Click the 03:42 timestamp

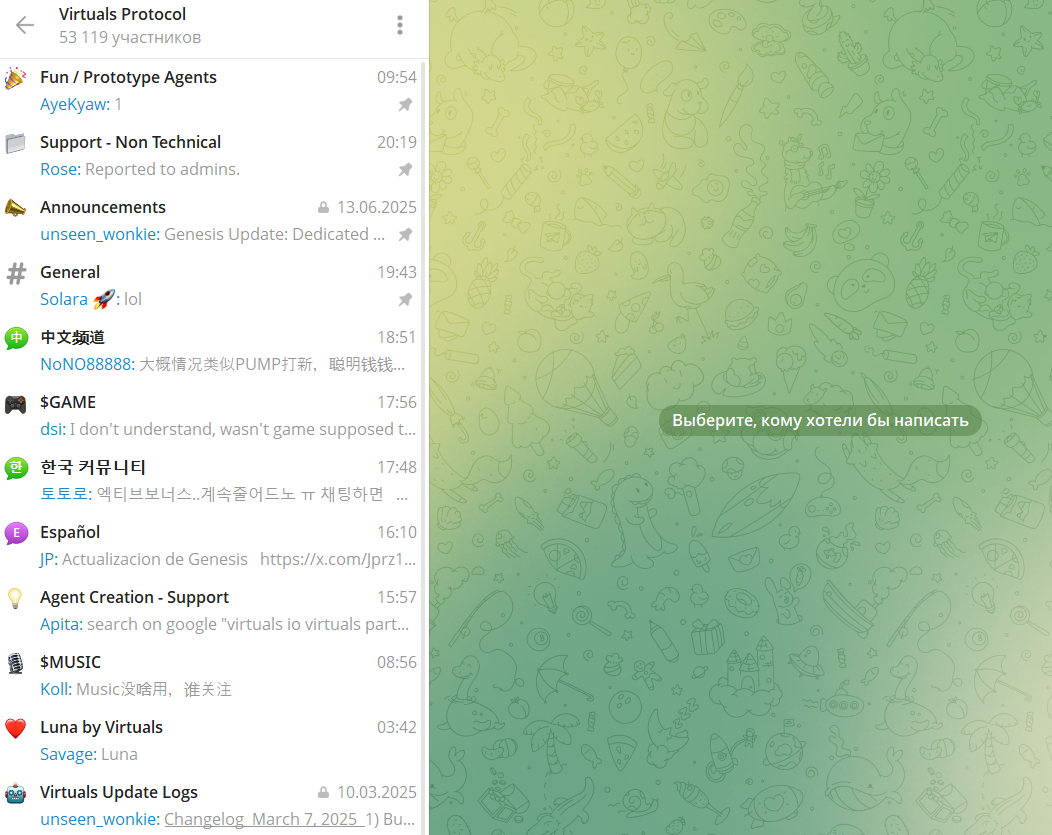tap(397, 728)
